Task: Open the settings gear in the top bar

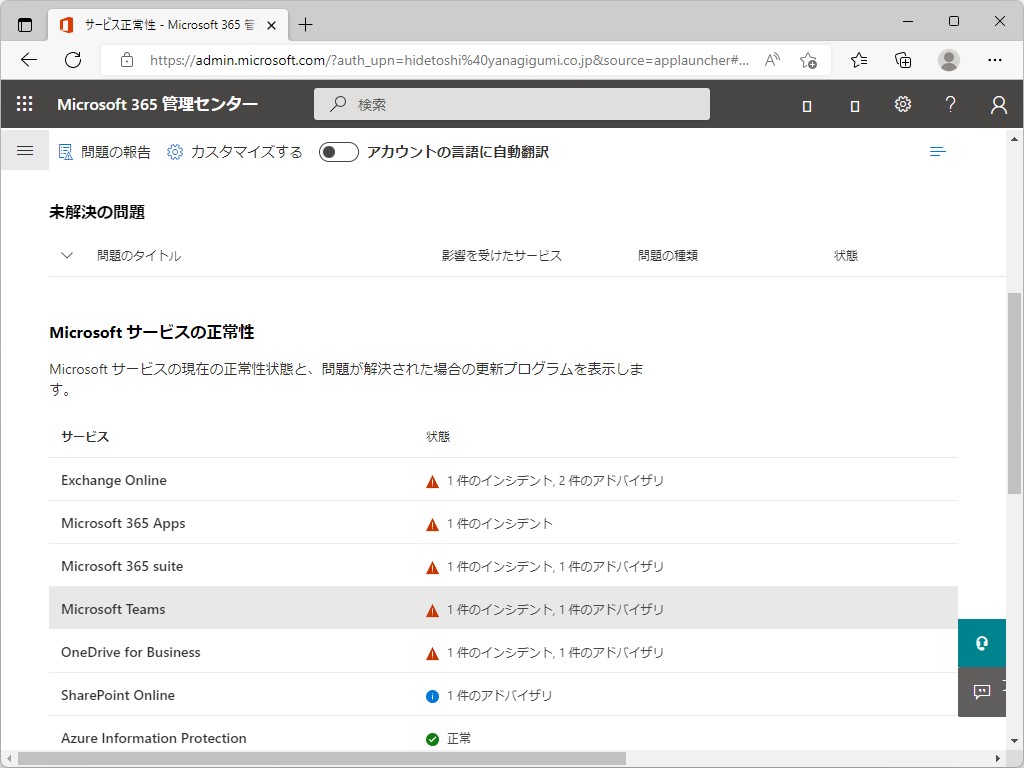Action: coord(902,103)
